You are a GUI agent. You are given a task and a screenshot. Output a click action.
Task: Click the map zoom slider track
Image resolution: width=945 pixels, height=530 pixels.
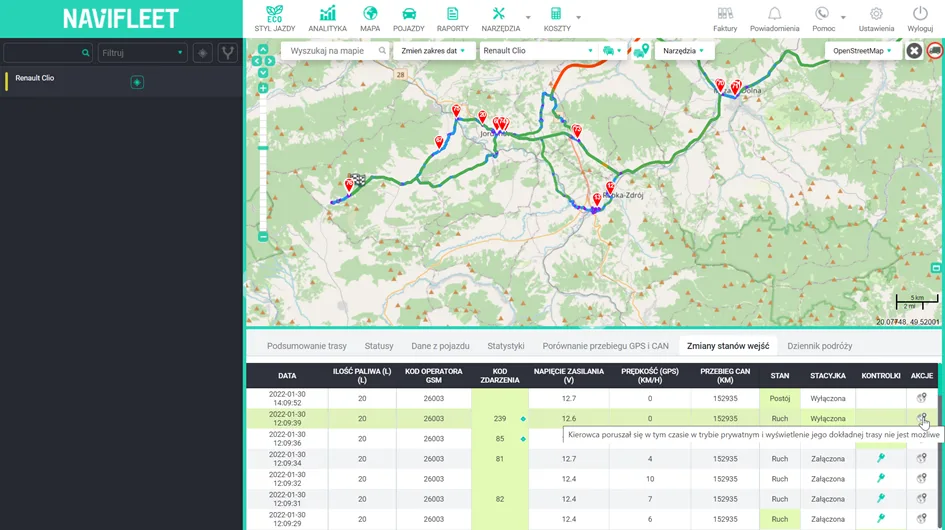click(x=263, y=163)
